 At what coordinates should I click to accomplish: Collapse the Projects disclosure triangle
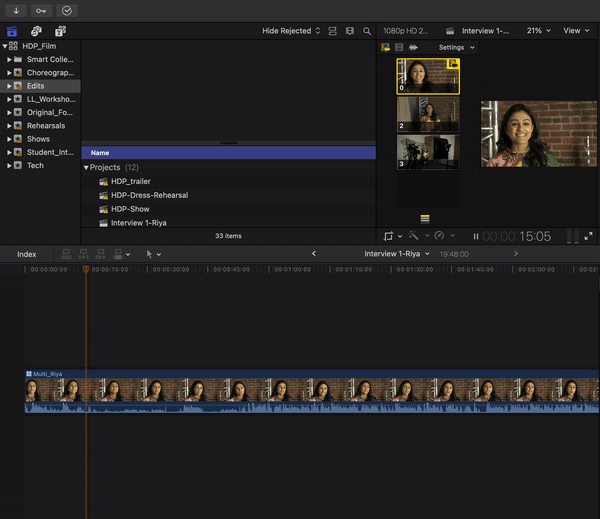[x=86, y=168]
